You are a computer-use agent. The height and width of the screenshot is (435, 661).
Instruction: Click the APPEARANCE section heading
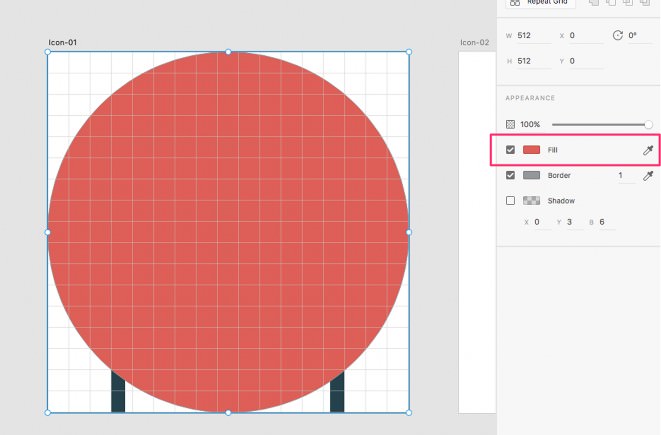pyautogui.click(x=530, y=98)
